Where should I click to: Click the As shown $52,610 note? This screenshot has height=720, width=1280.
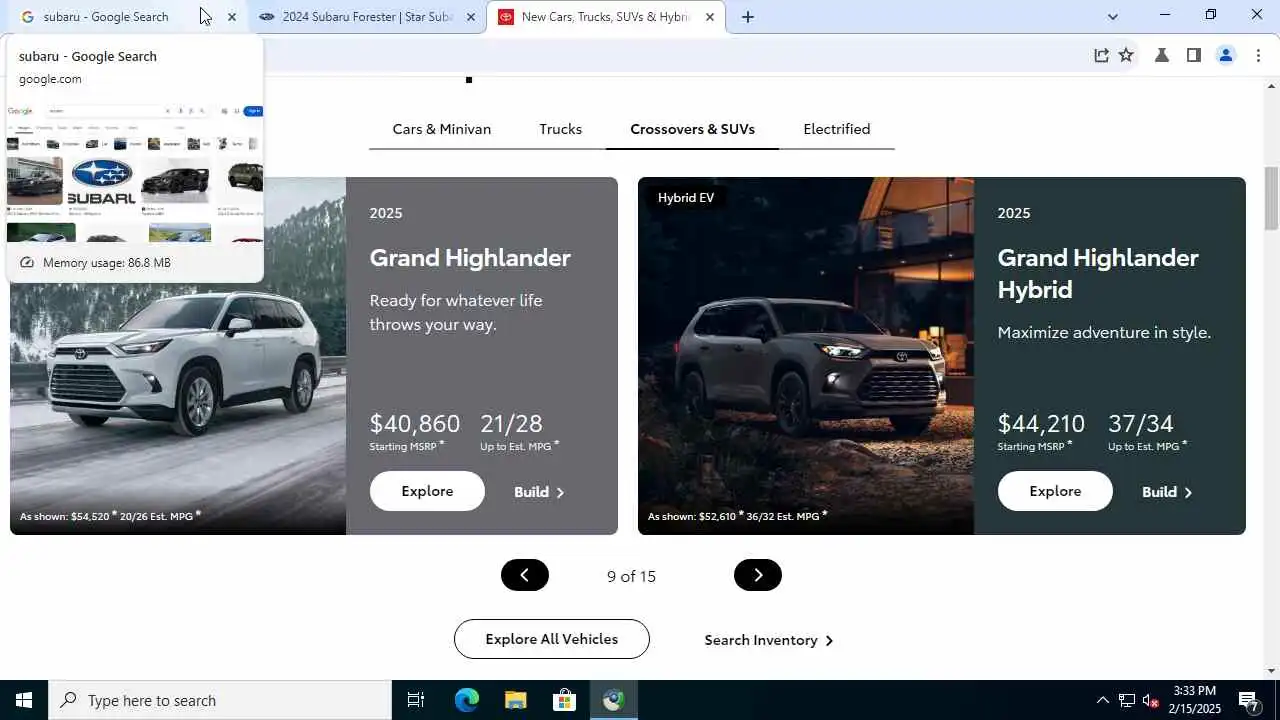(738, 516)
